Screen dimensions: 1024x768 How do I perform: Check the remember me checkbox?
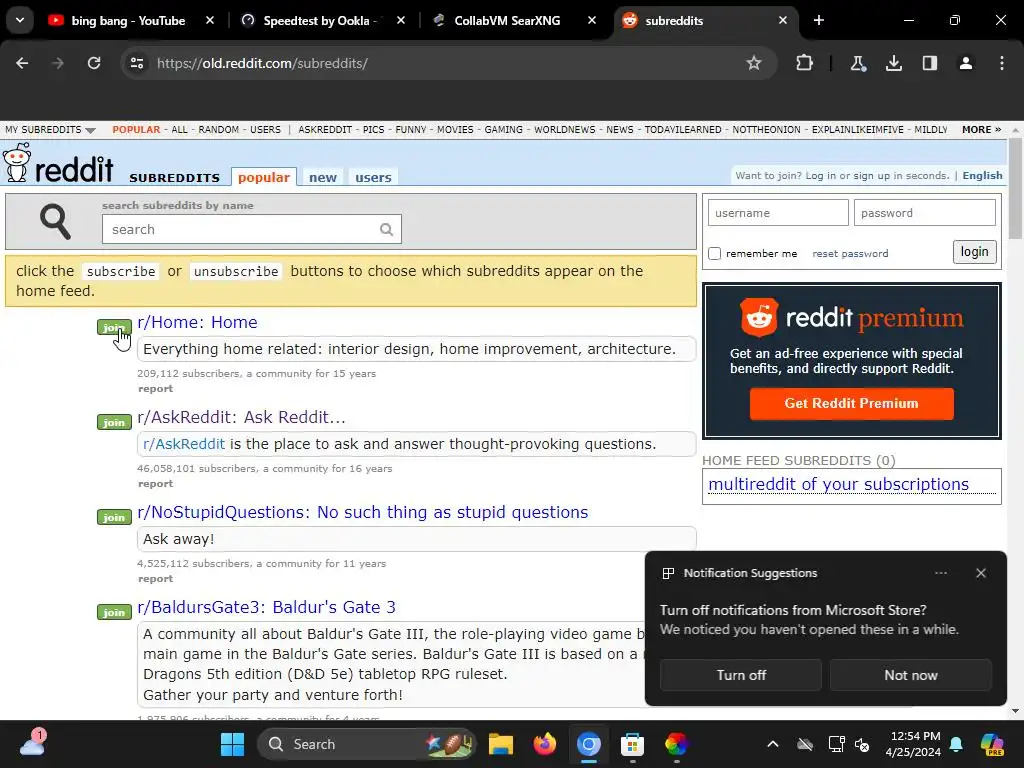coord(714,253)
